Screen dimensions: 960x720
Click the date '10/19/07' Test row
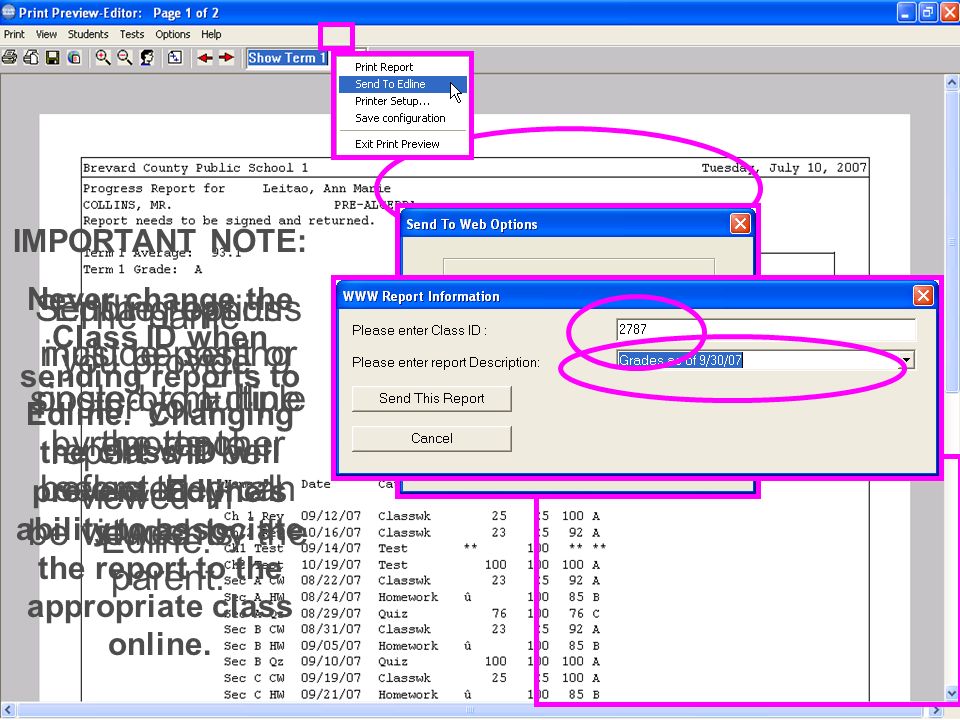point(331,564)
